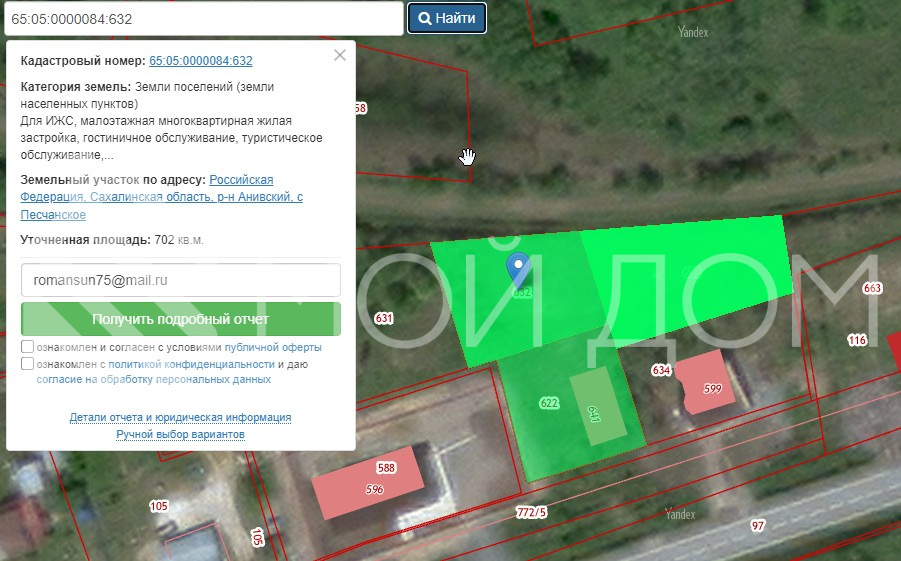Click the Найти search button
Screen dimensions: 901x561
click(447, 18)
